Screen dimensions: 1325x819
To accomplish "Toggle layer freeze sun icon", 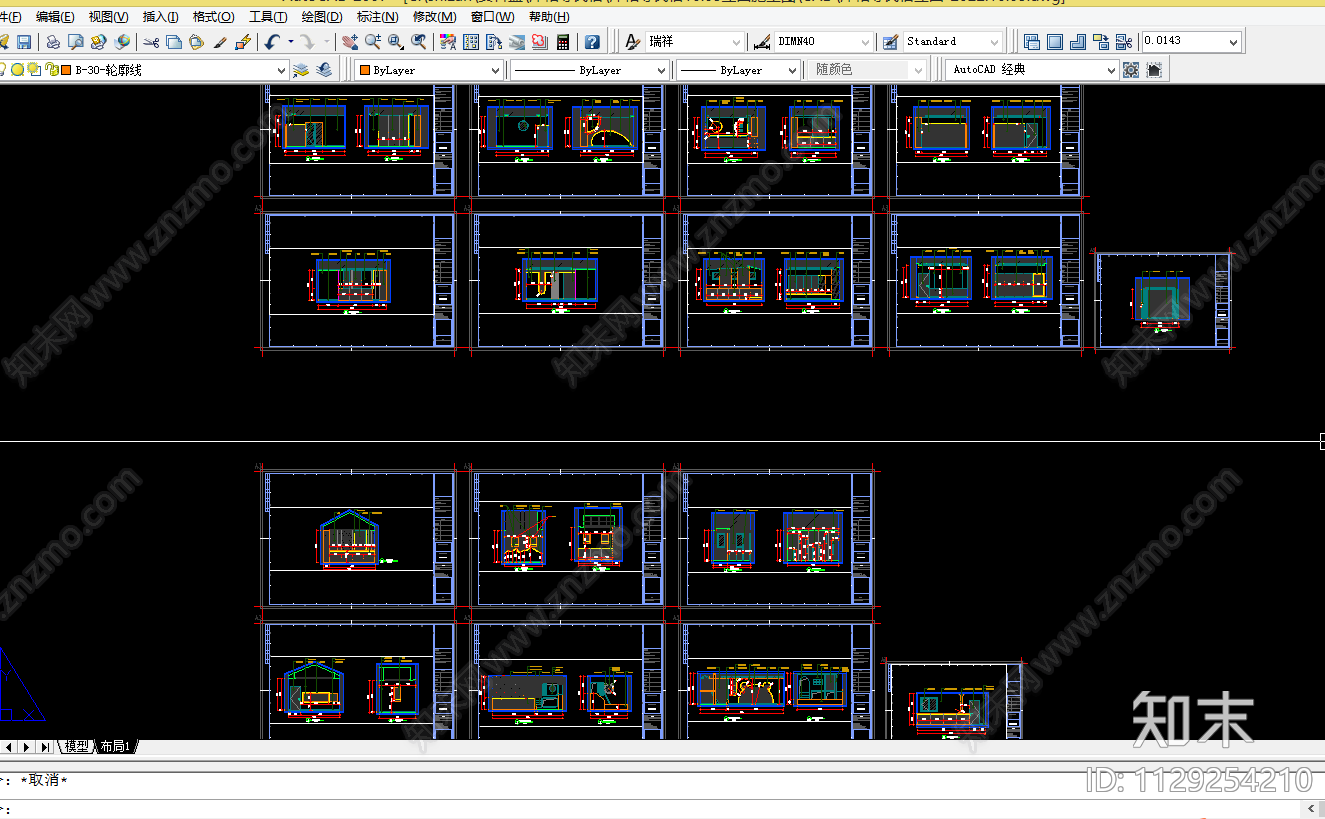I will tap(17, 69).
